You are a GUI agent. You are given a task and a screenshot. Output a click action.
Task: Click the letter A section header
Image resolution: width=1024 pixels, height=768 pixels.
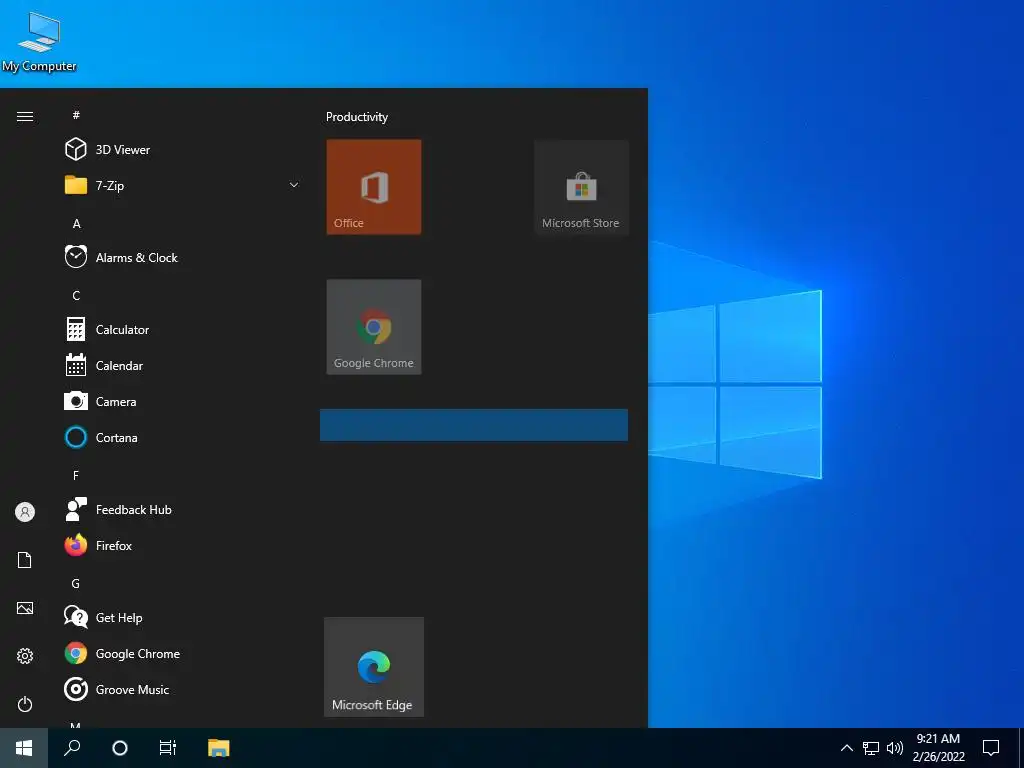tap(76, 224)
